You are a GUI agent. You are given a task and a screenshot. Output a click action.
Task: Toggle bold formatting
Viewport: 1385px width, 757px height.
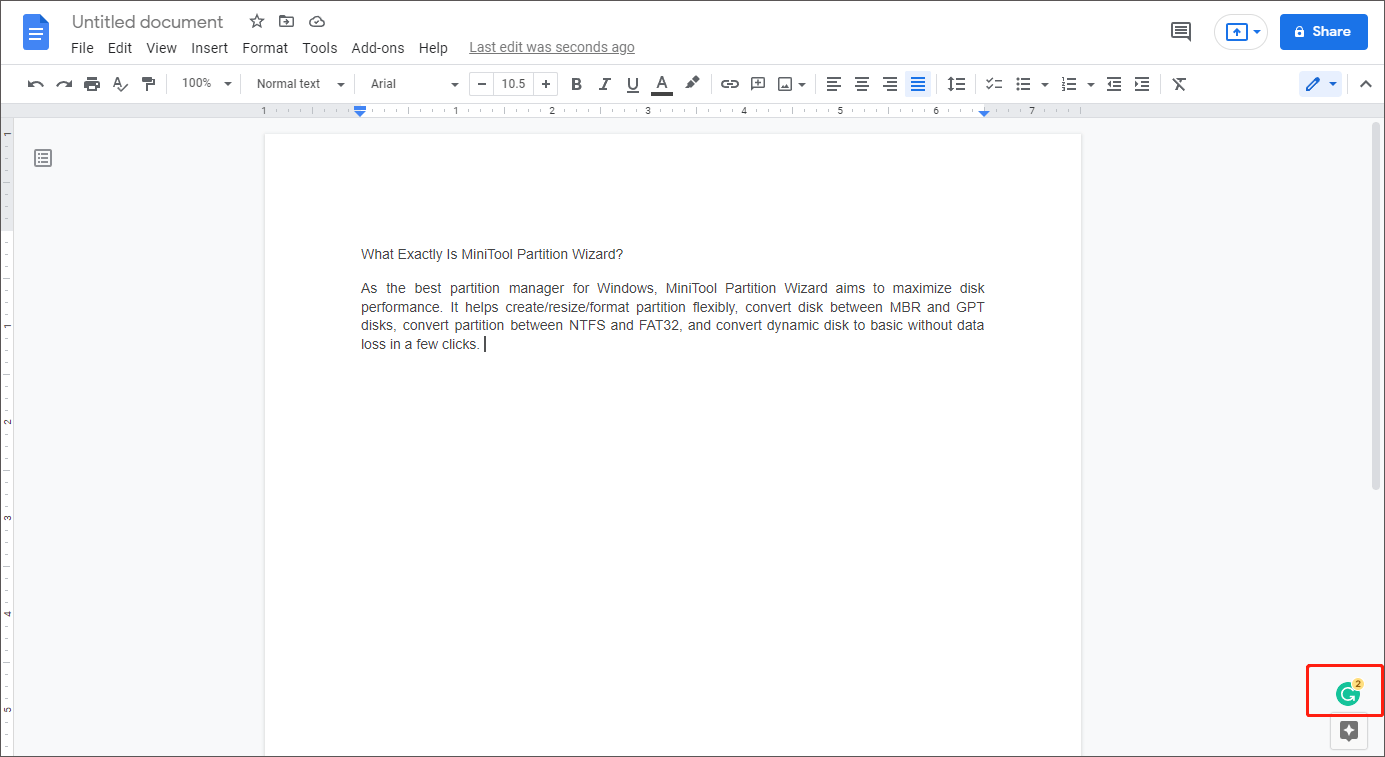click(576, 84)
